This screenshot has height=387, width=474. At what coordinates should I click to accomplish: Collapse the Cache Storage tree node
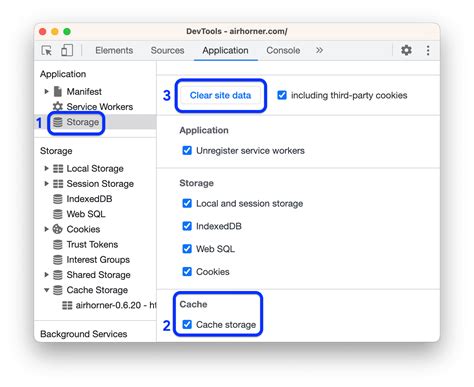(46, 290)
